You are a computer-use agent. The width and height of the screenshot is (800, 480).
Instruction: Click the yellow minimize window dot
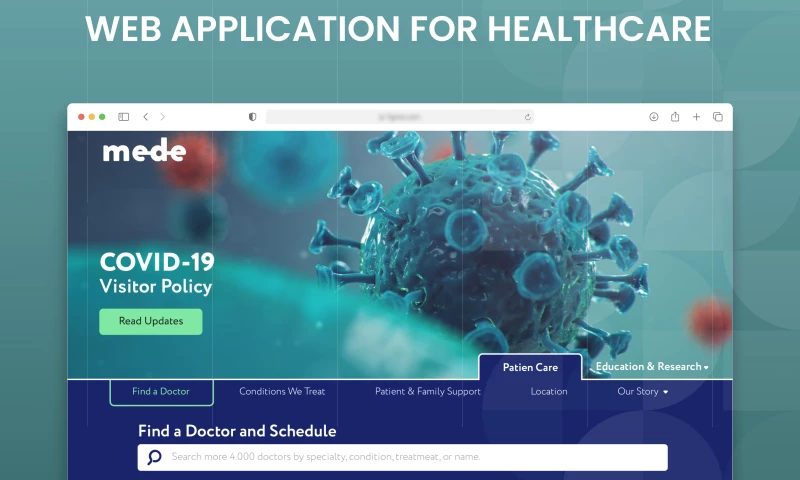point(92,117)
